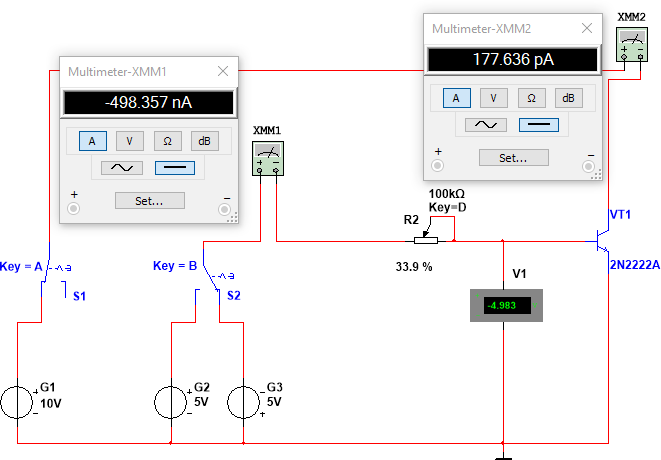This screenshot has height=460, width=661.
Task: Click the negative terminal of Multimeter-XMM2 window
Action: [588, 166]
